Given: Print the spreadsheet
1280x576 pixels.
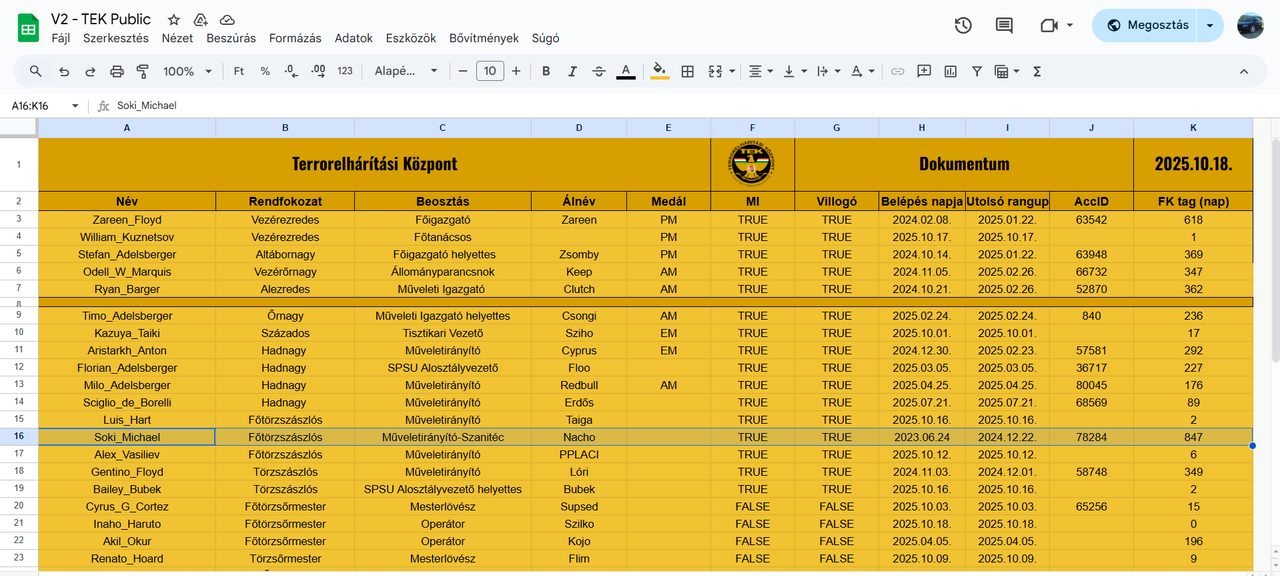Looking at the screenshot, I should tap(116, 71).
